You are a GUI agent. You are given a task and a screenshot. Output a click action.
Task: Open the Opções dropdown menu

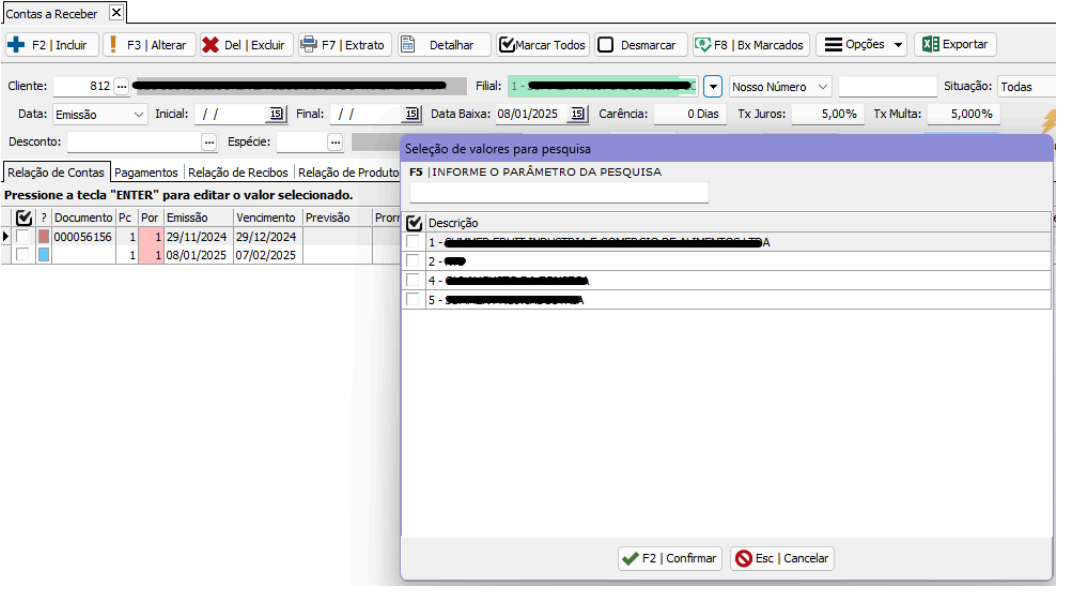(x=898, y=45)
